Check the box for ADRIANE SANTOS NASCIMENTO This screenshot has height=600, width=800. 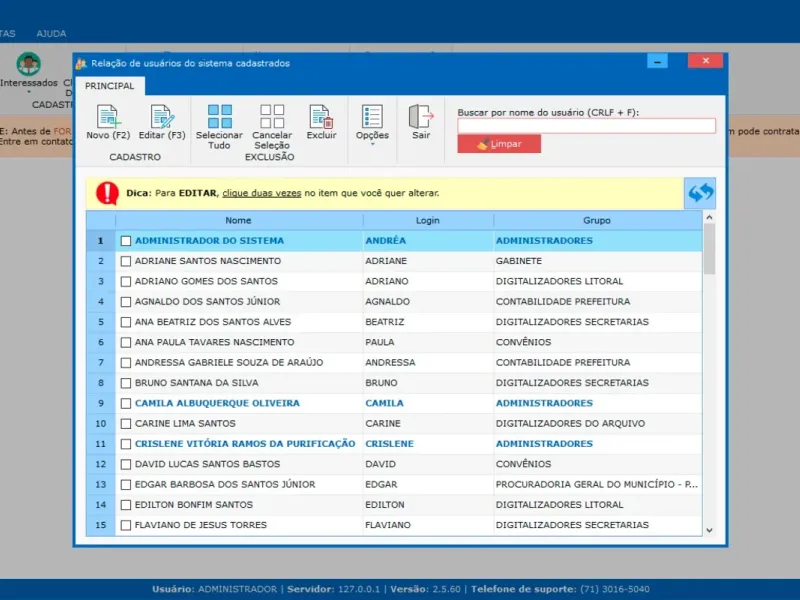(126, 261)
